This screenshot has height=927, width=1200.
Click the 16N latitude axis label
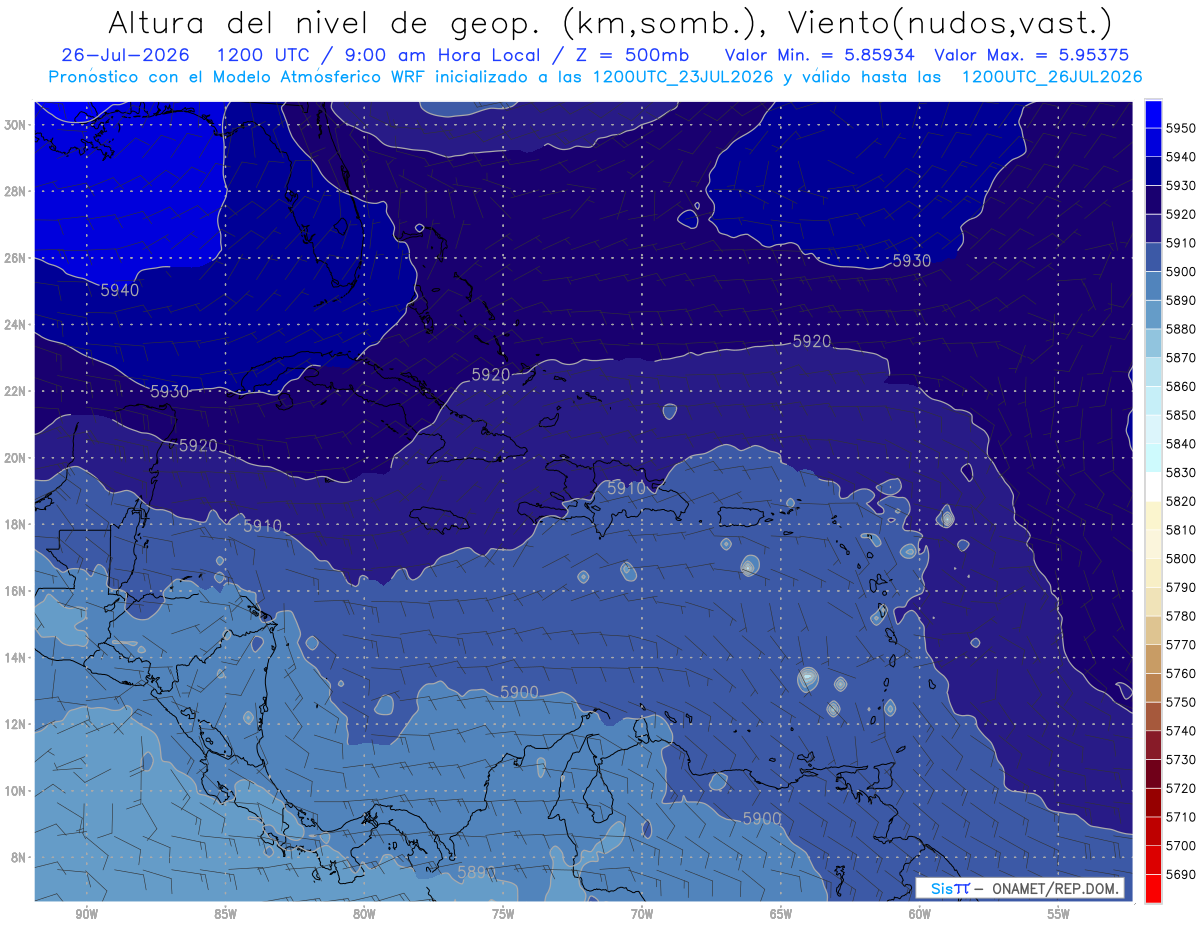pyautogui.click(x=15, y=591)
